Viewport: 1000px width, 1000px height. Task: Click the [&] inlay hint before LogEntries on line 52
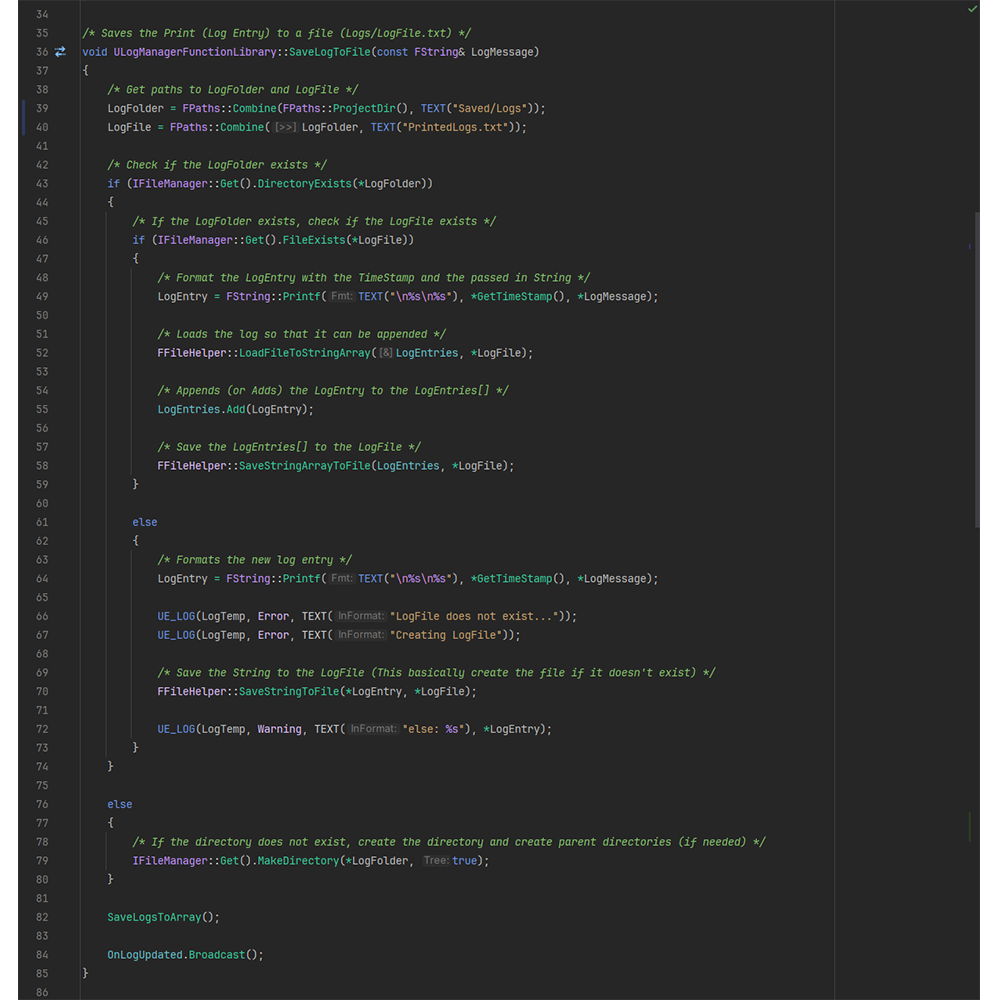click(385, 353)
